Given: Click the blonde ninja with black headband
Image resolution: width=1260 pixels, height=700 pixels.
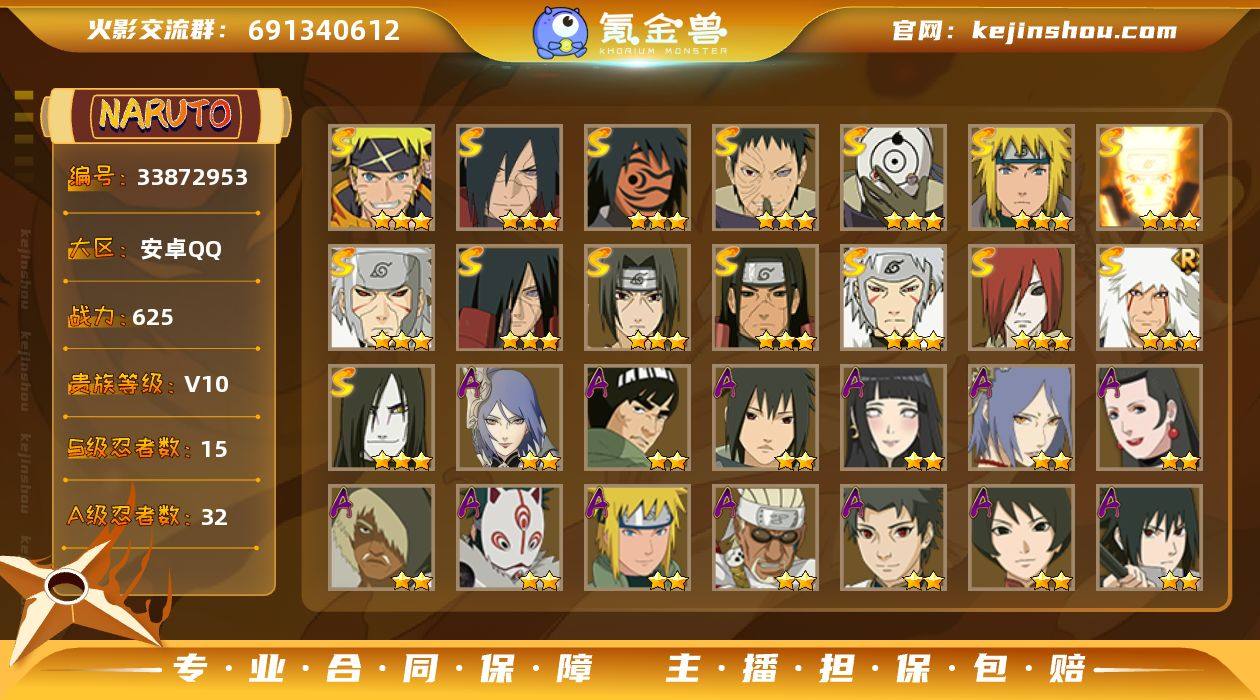Looking at the screenshot, I should [x=381, y=178].
